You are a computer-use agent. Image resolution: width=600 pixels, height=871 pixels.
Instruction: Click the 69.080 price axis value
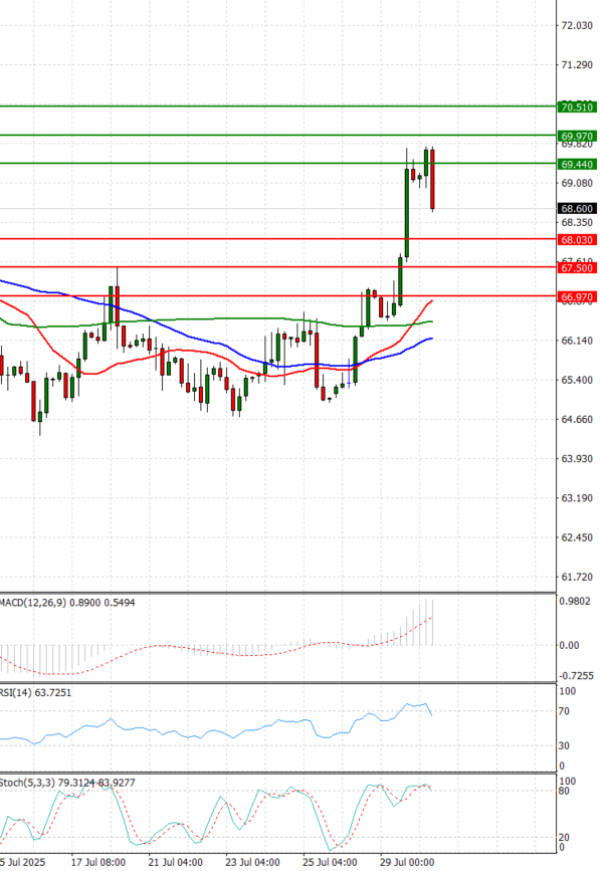(x=577, y=183)
